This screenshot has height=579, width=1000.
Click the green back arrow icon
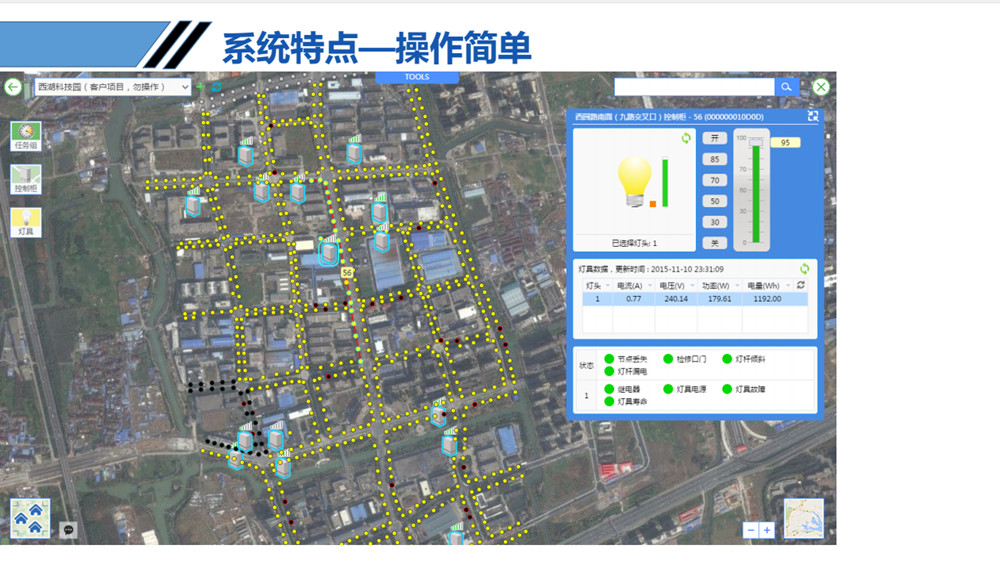coord(13,87)
